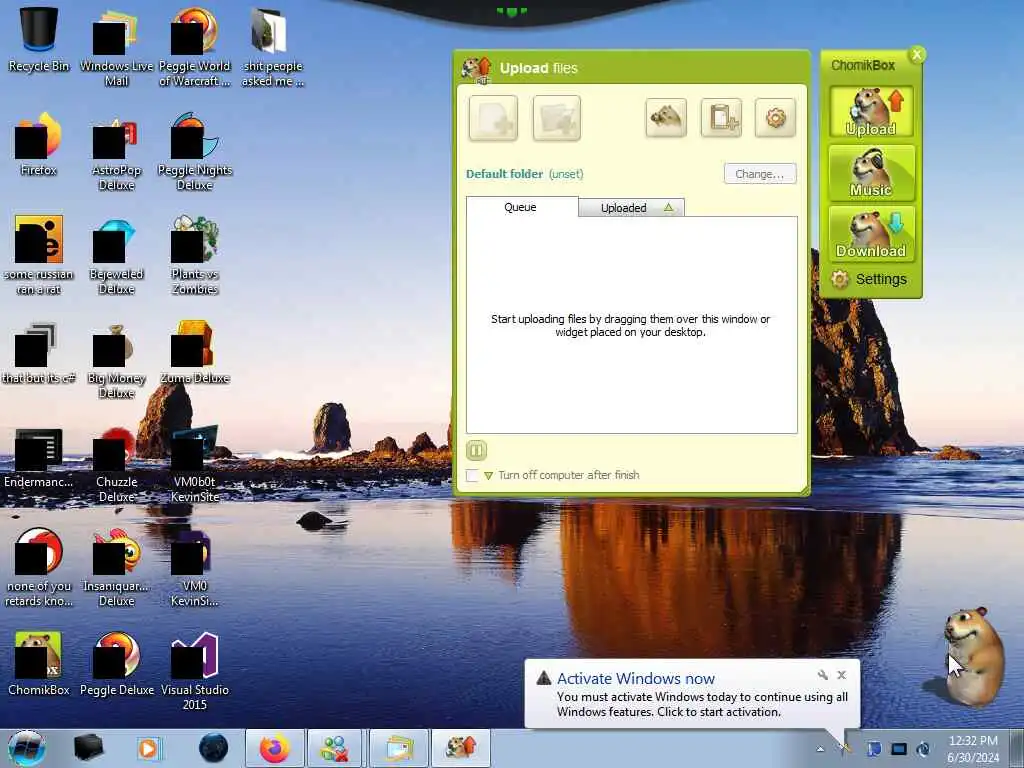Click Firefox in the taskbar

[274, 748]
